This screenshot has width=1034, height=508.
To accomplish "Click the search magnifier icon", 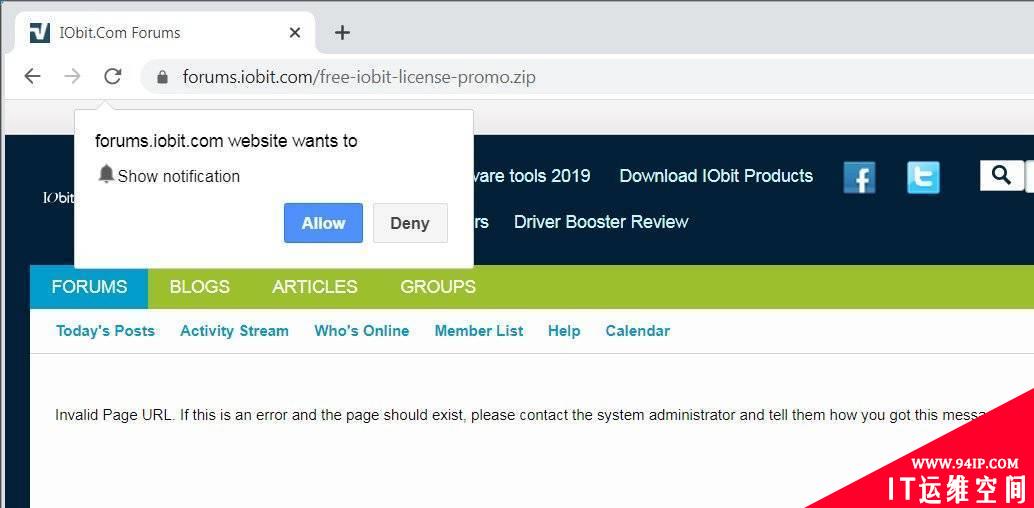I will pyautogui.click(x=1002, y=175).
